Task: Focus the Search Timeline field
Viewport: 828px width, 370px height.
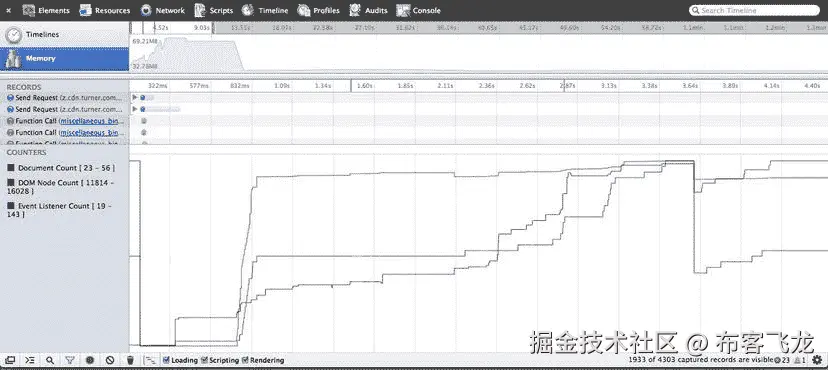Action: (x=755, y=10)
